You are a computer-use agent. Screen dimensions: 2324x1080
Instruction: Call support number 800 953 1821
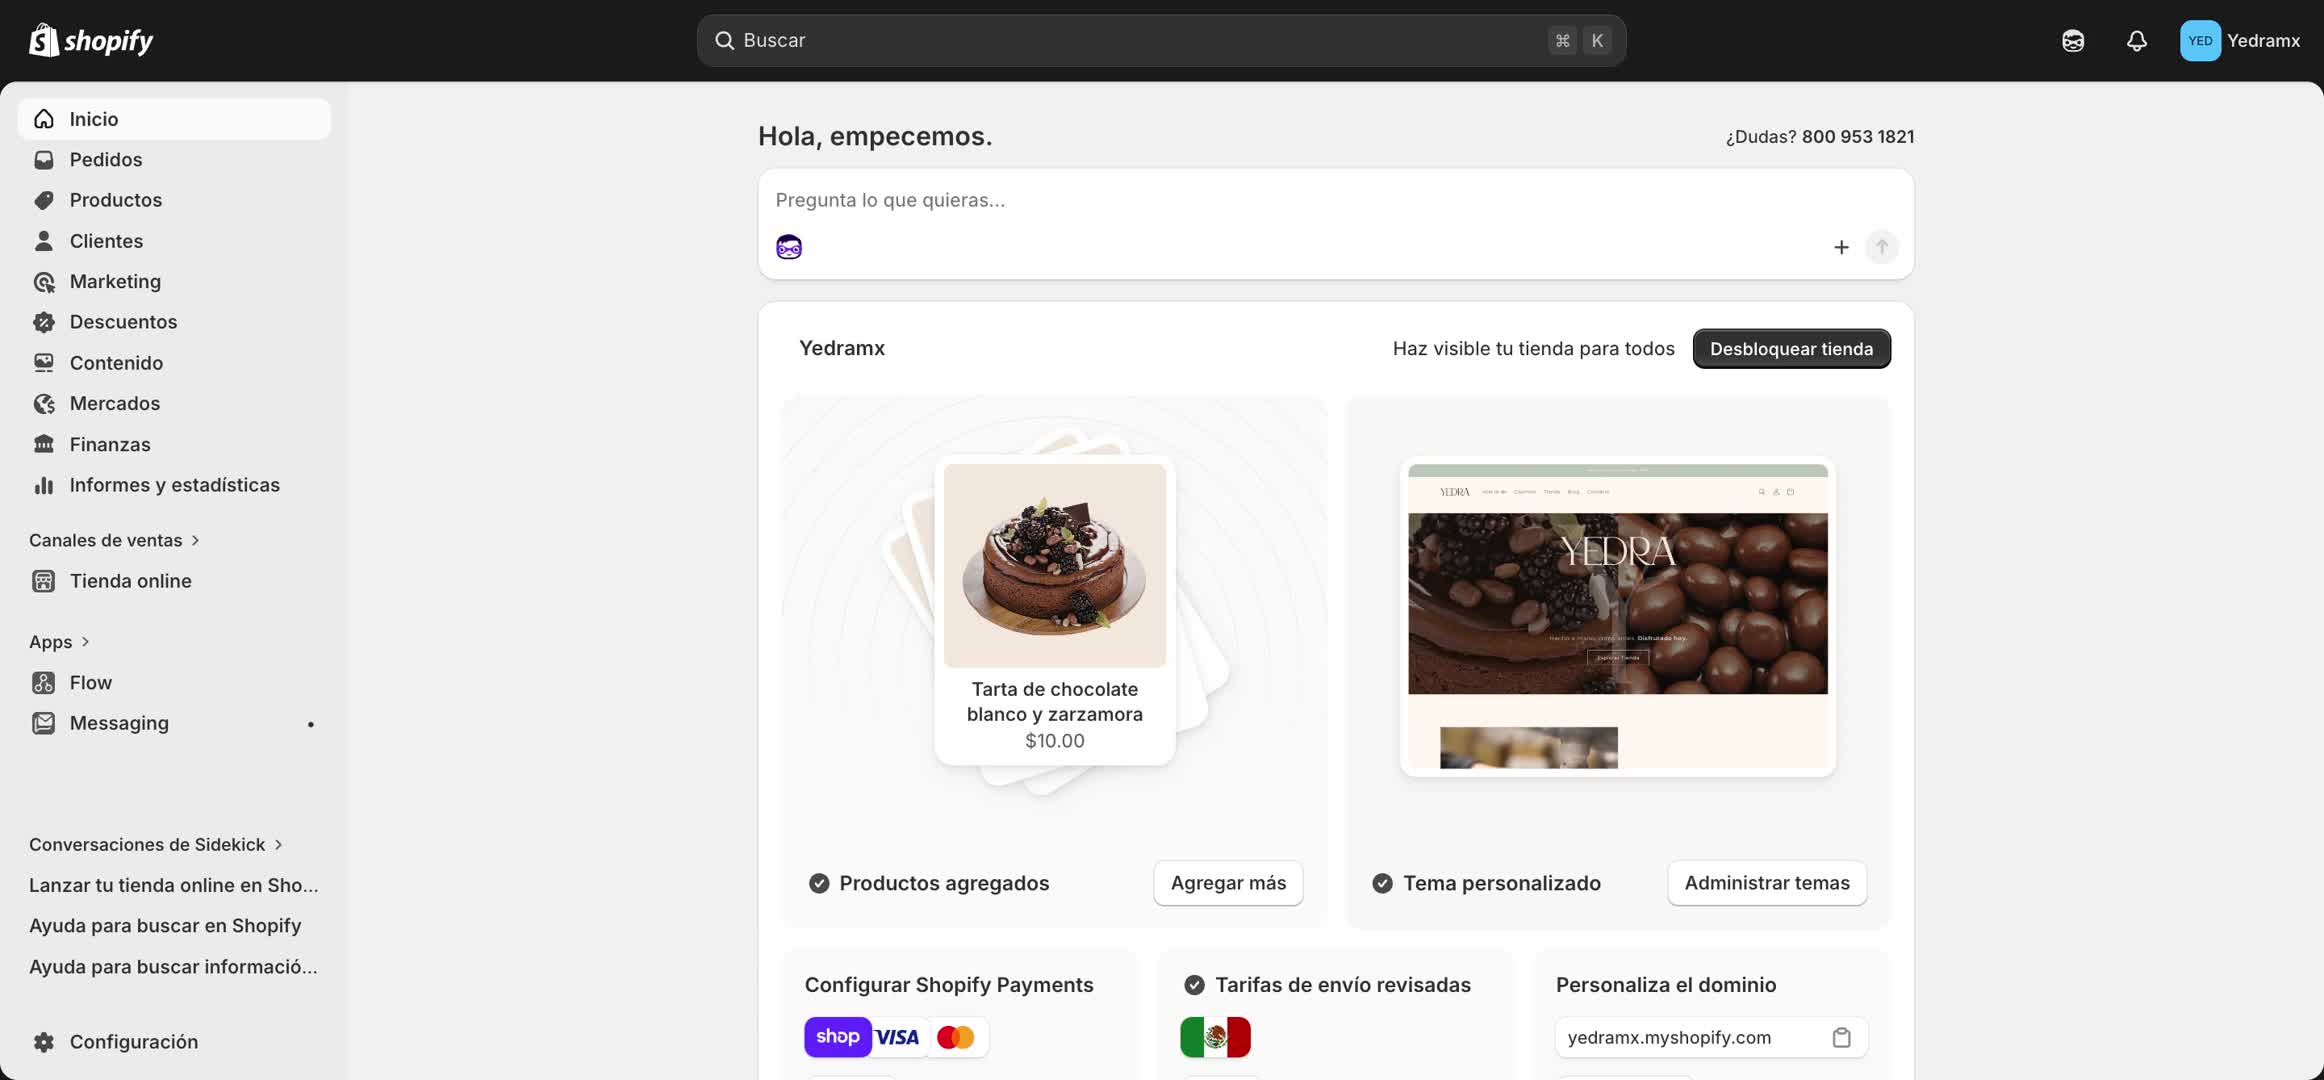coord(1858,137)
